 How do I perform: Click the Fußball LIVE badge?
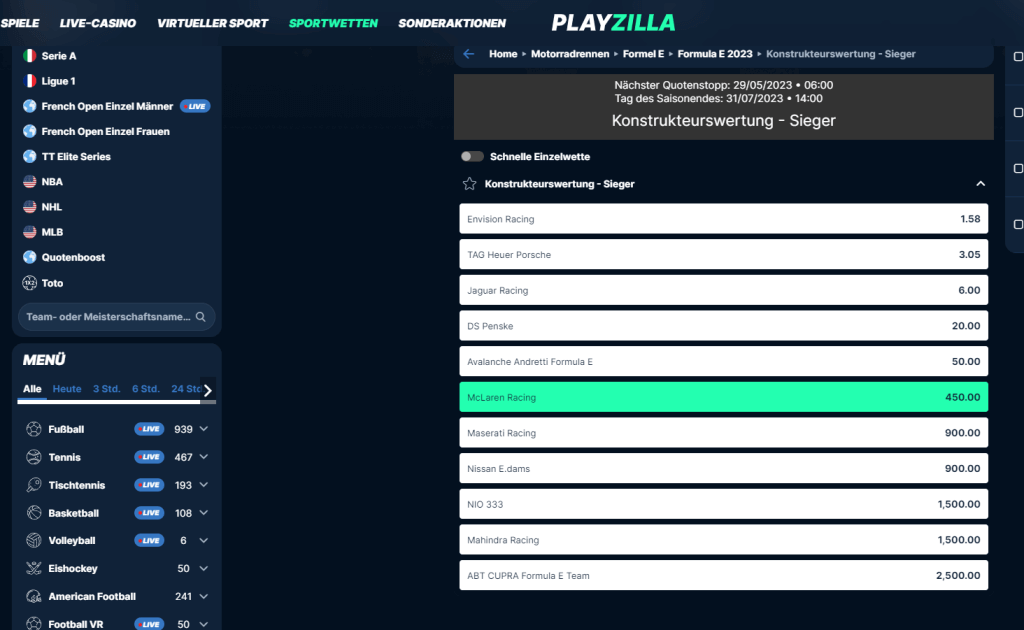(149, 429)
